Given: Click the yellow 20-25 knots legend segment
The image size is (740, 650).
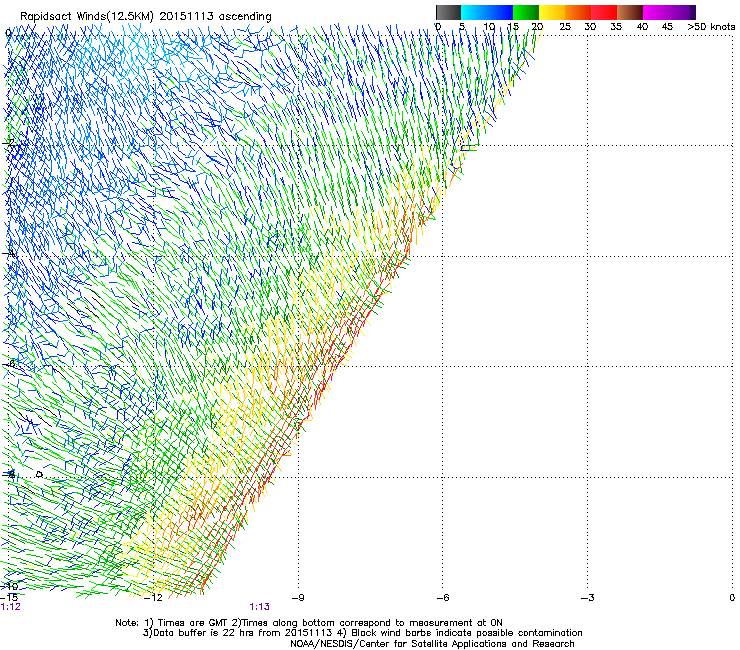Looking at the screenshot, I should point(552,12).
